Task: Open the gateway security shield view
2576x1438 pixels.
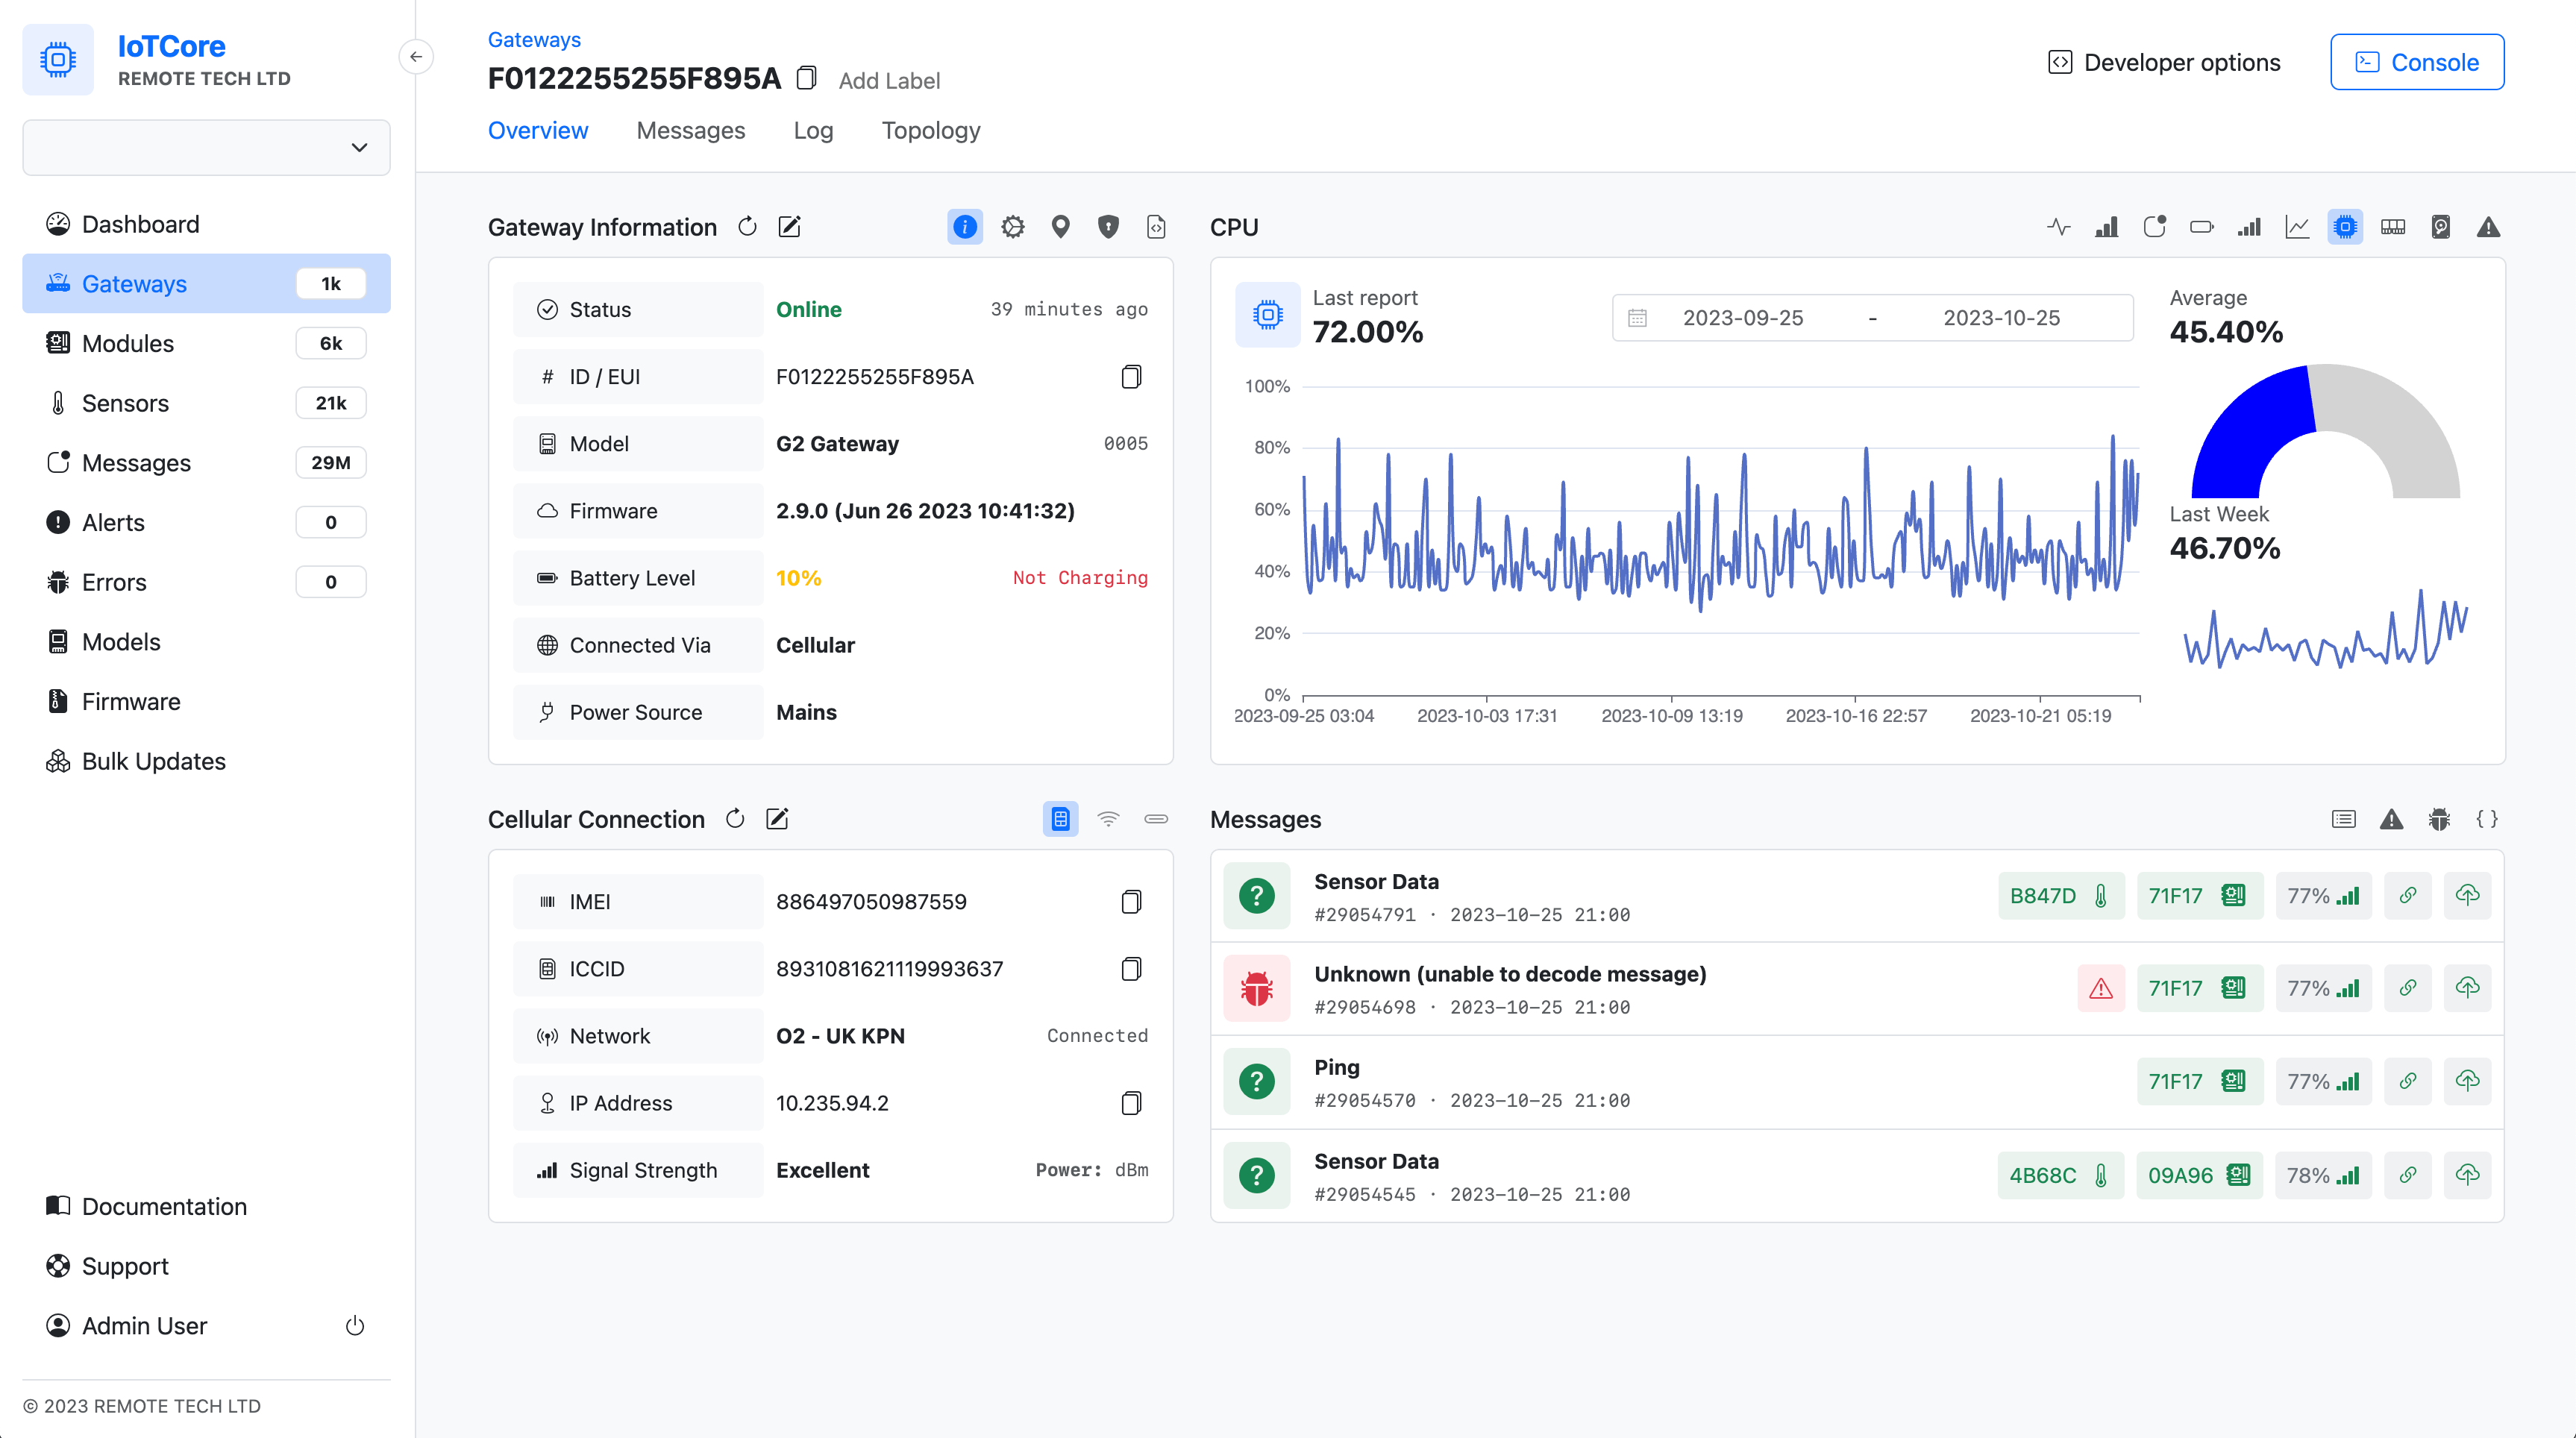Action: pyautogui.click(x=1108, y=227)
